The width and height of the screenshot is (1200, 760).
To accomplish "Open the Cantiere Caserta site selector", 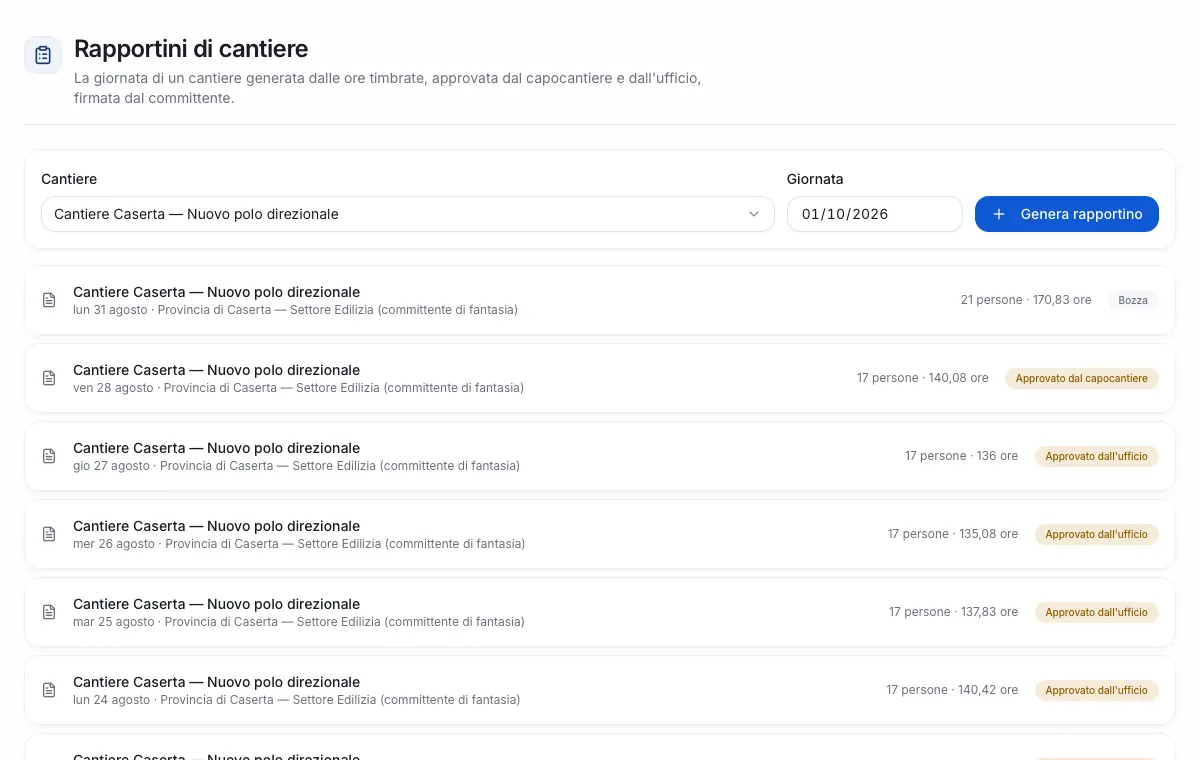I will tap(408, 214).
